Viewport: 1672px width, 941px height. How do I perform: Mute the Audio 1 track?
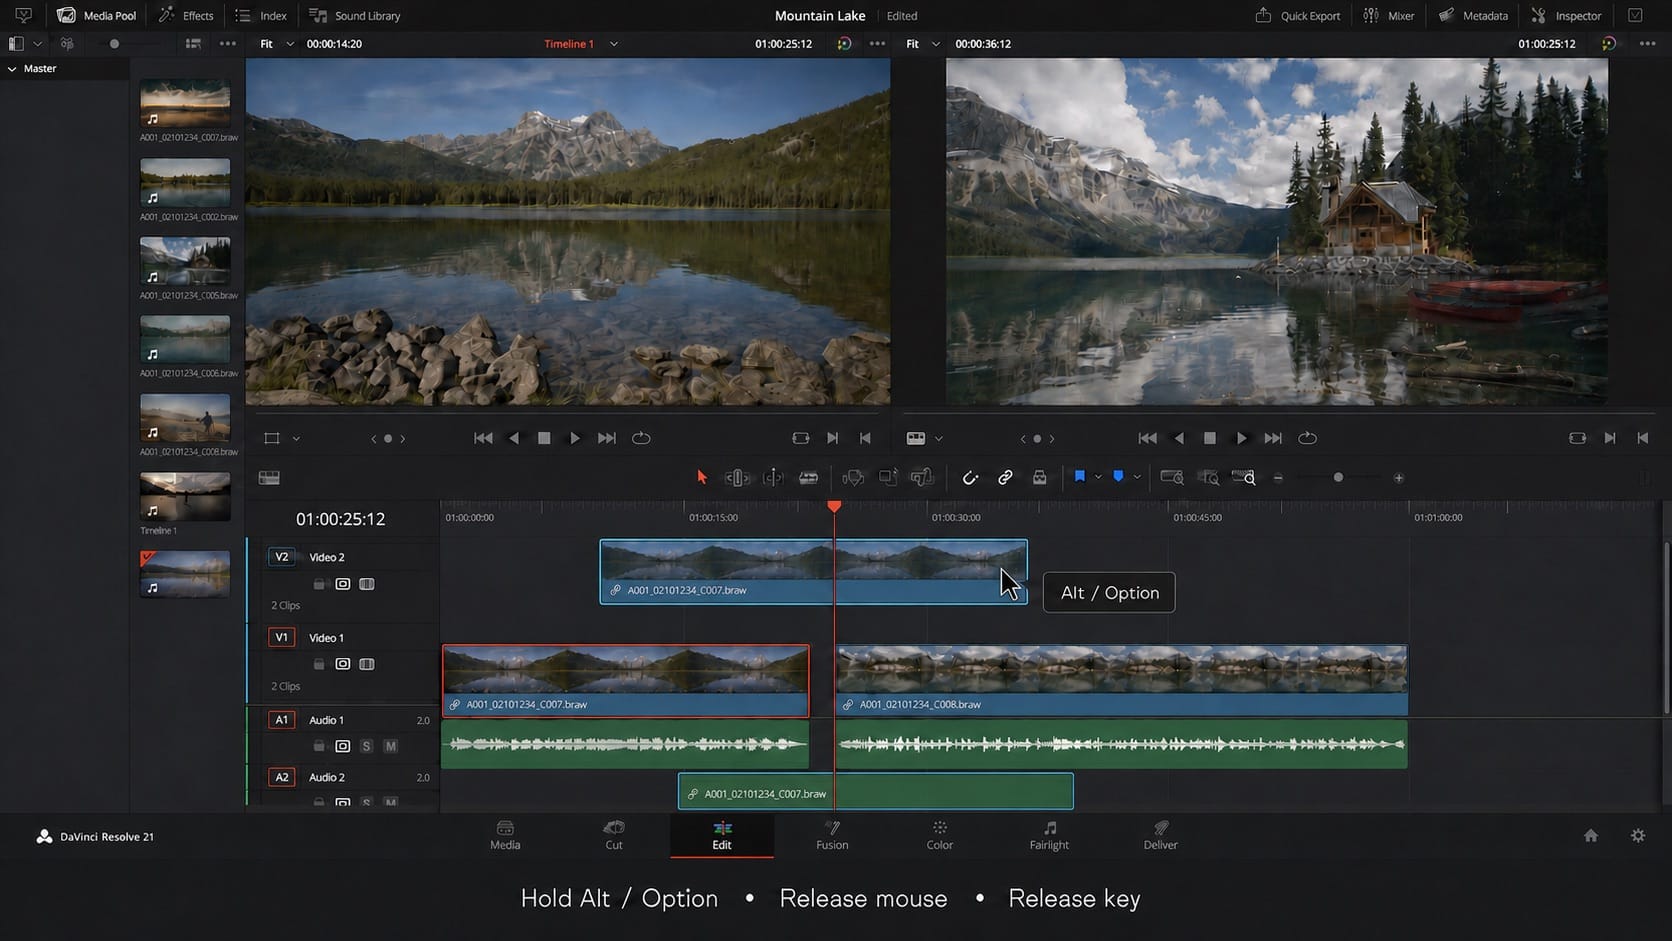(x=391, y=746)
